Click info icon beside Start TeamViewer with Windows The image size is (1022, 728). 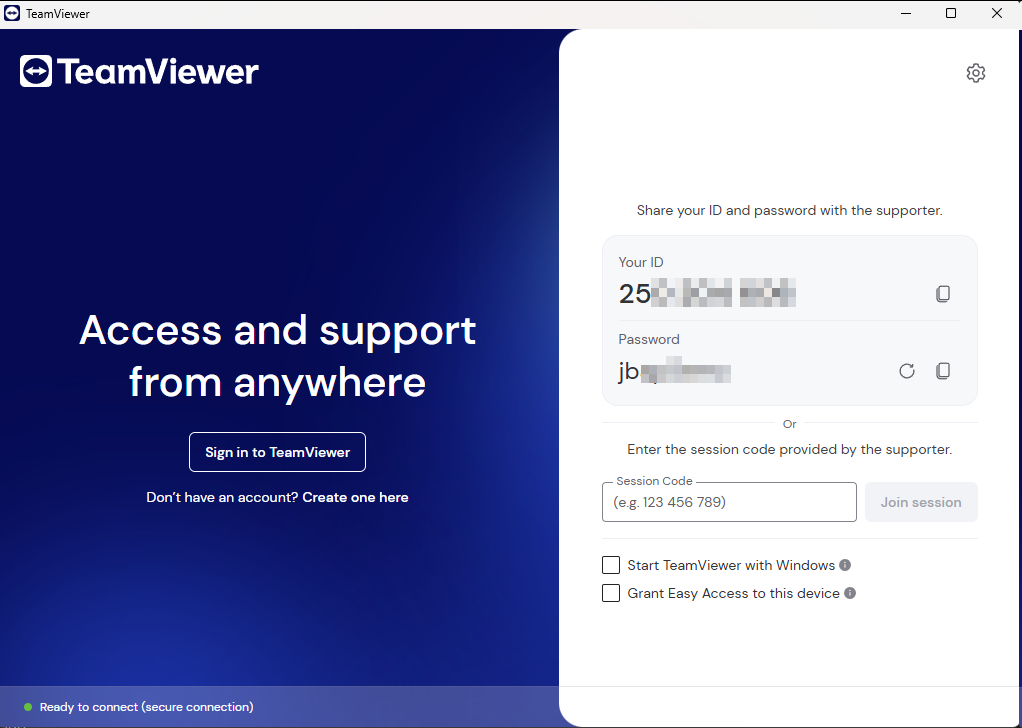tap(845, 565)
